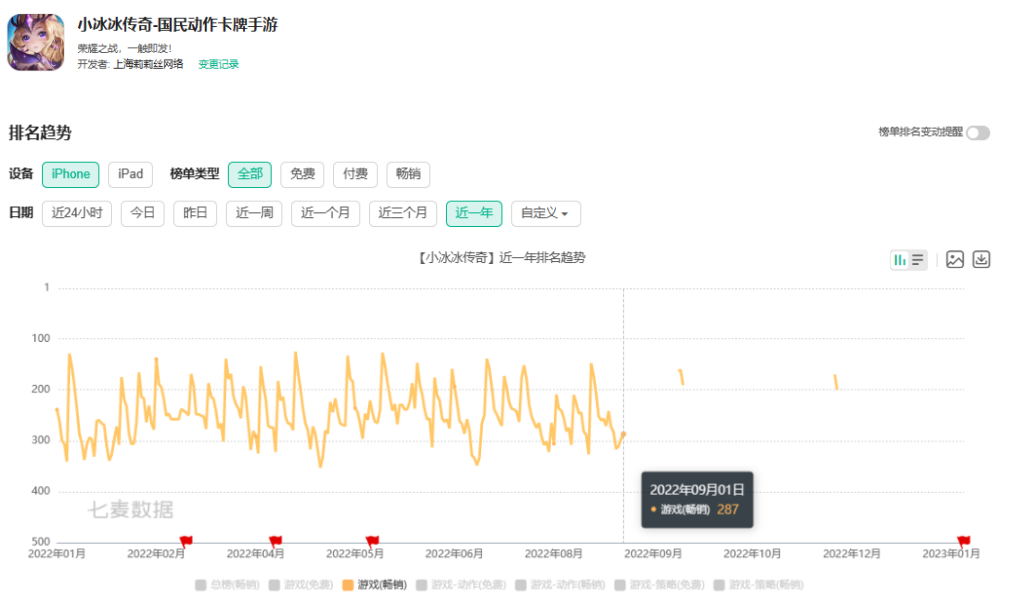Enable 榜单排名变动提醒 switch
Screen dimensions: 1011x602
coord(978,133)
